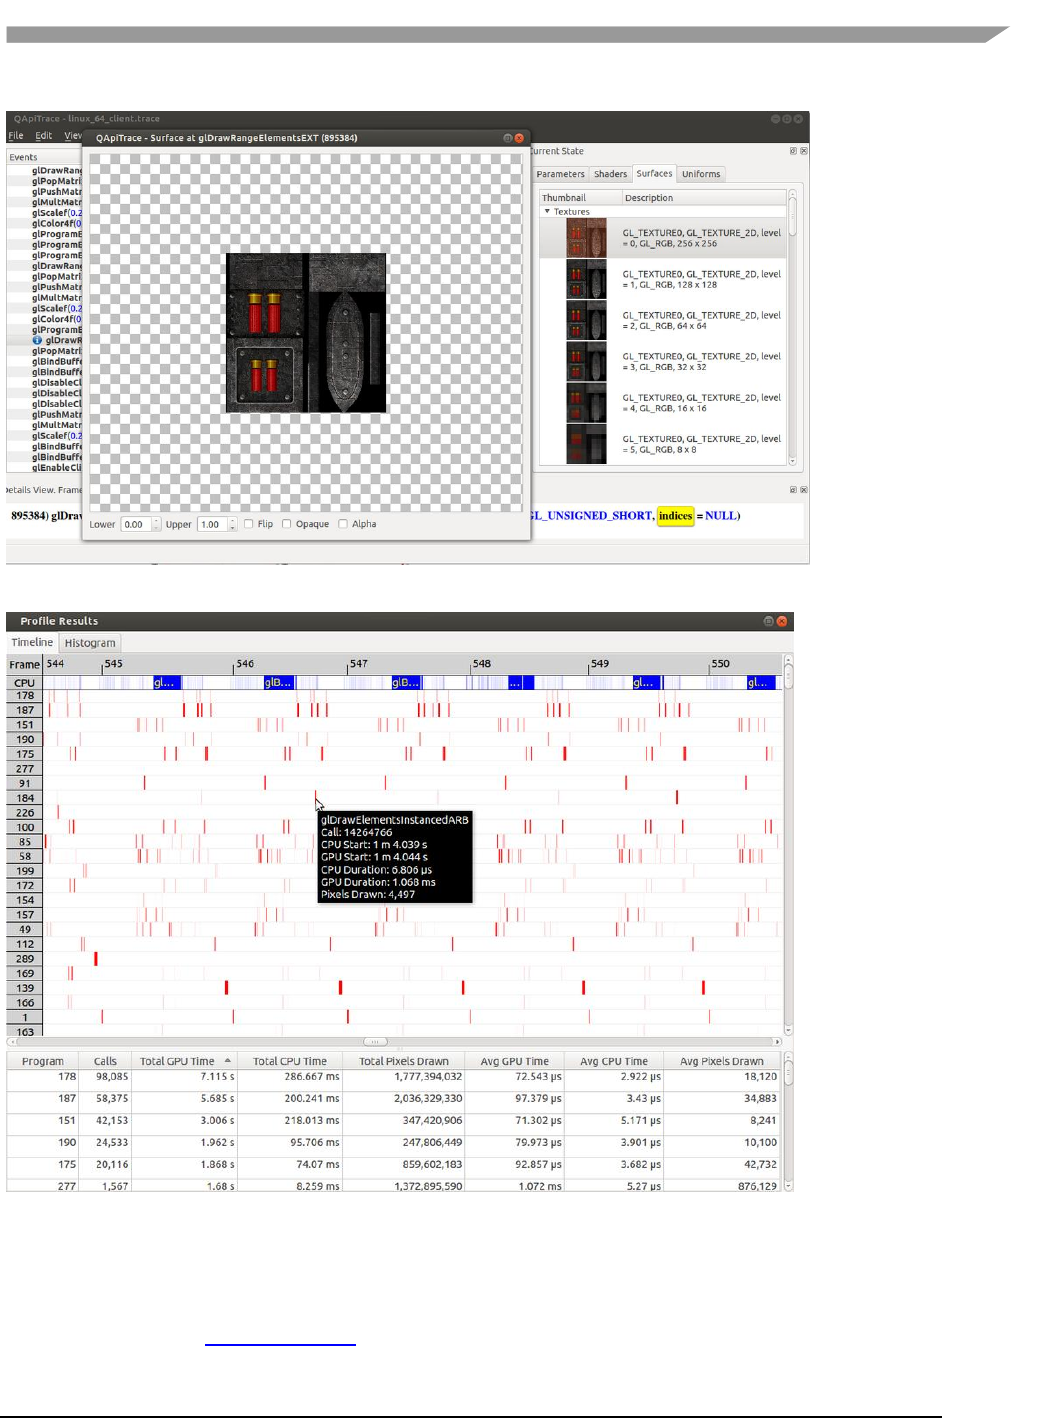
Task: Open the Shaders tab
Action: click(610, 174)
